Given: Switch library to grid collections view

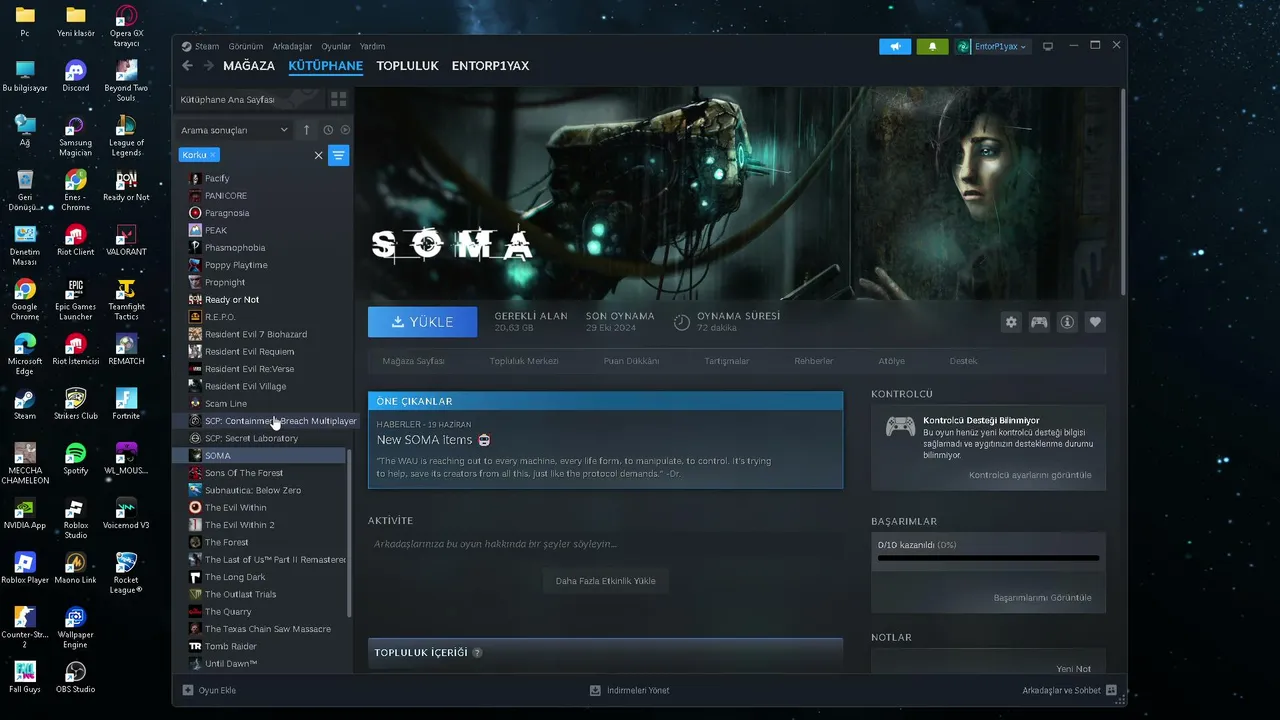Looking at the screenshot, I should click(x=339, y=99).
